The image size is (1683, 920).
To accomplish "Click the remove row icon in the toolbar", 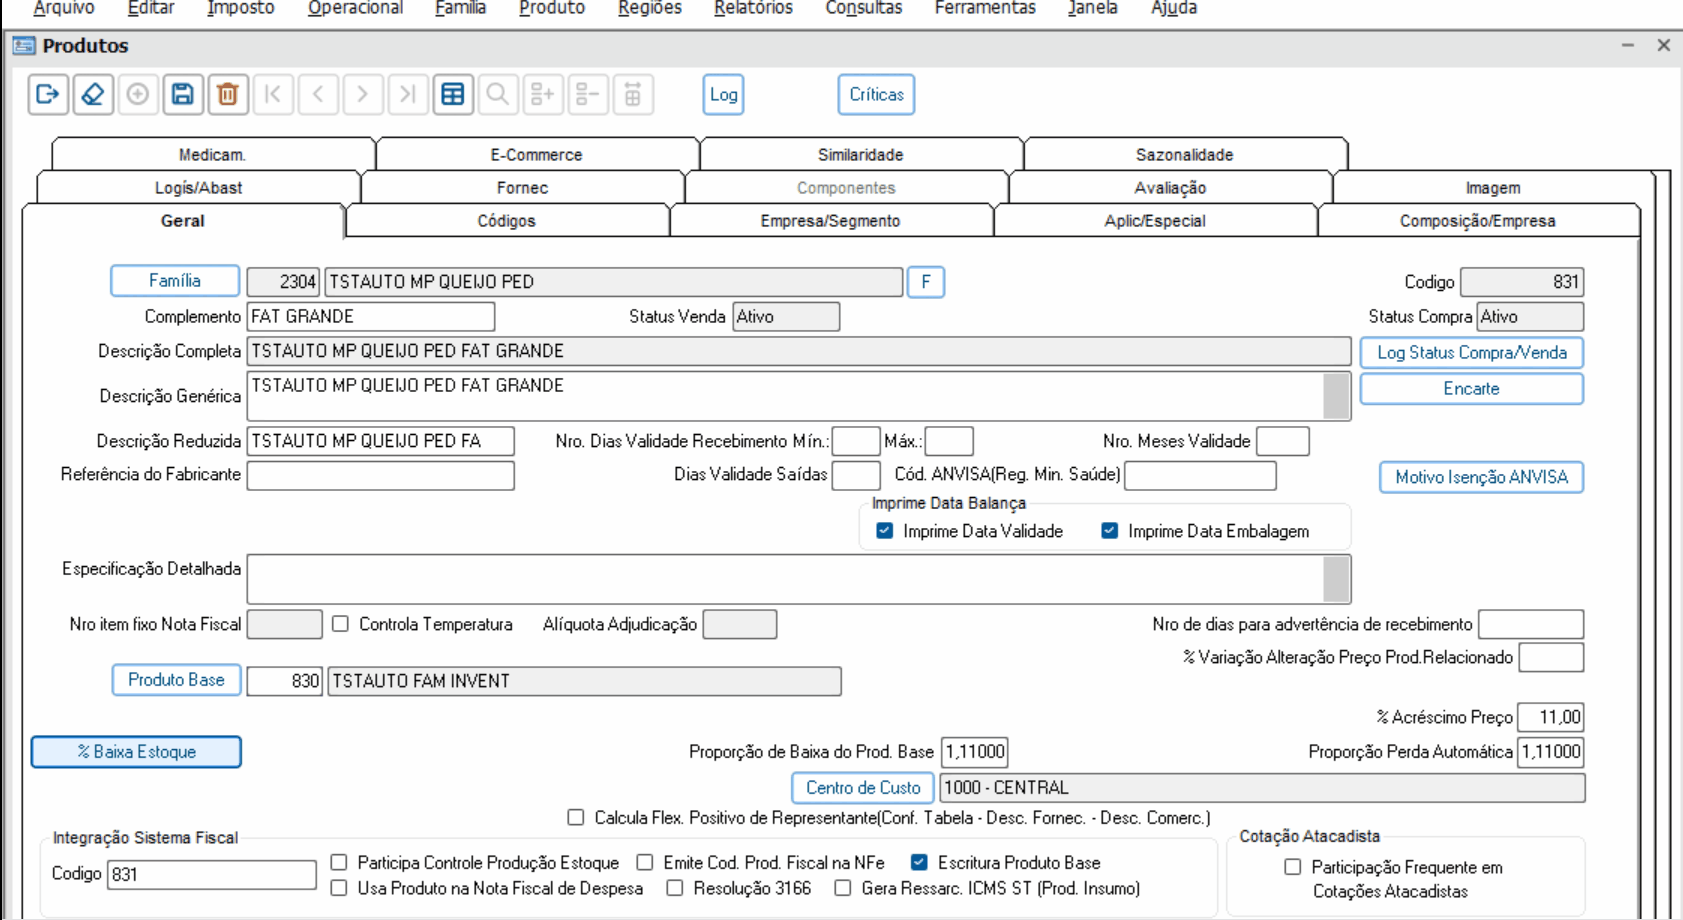I will [x=588, y=95].
